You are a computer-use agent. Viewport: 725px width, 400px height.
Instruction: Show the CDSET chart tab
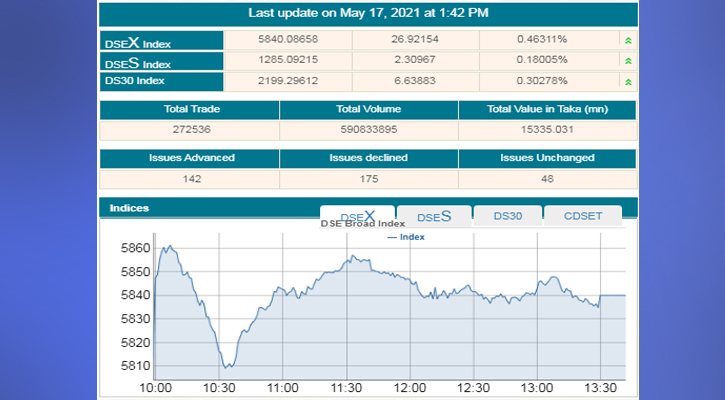tap(583, 216)
